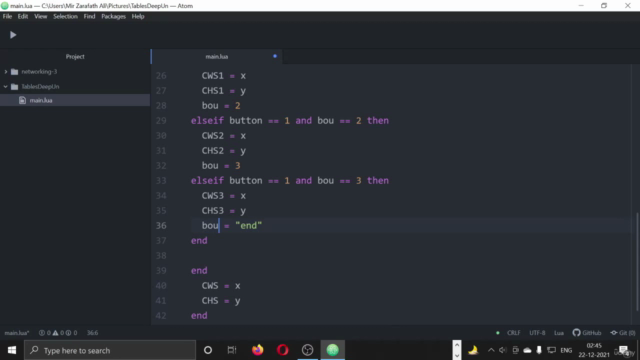
Task: Click 'CWS1 = x' on line 26
Action: 224,76
